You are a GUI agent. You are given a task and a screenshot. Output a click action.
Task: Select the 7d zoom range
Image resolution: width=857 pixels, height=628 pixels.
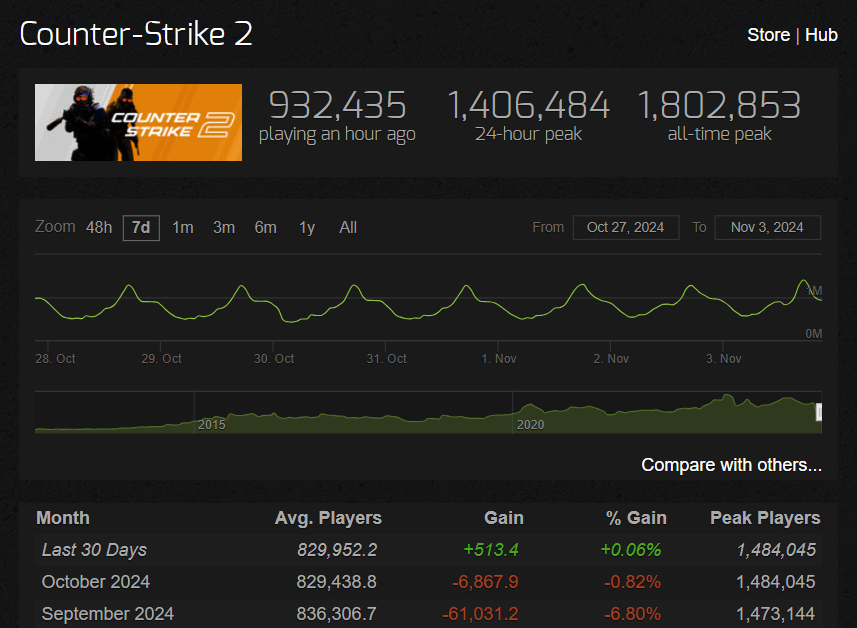[141, 227]
